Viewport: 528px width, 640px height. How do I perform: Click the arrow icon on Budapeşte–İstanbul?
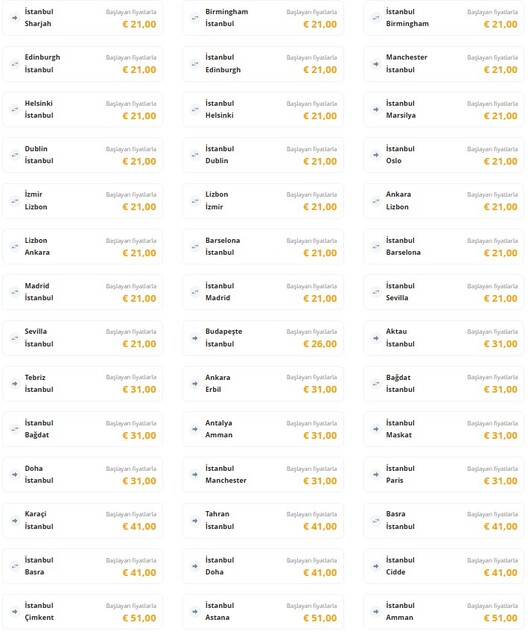tap(195, 338)
